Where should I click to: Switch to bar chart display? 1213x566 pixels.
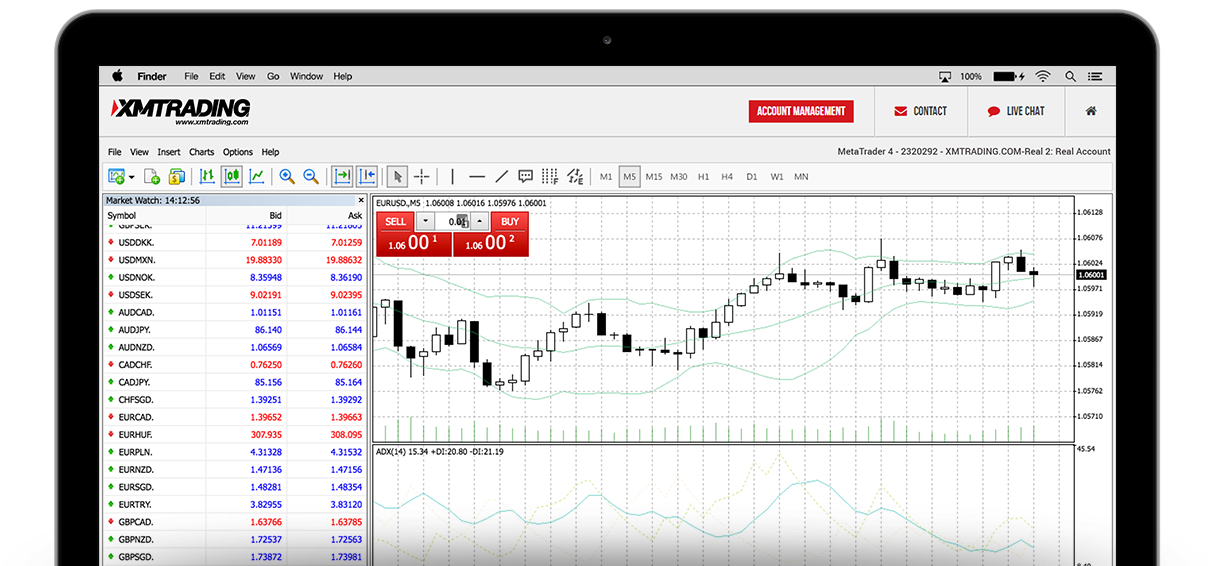pyautogui.click(x=208, y=177)
